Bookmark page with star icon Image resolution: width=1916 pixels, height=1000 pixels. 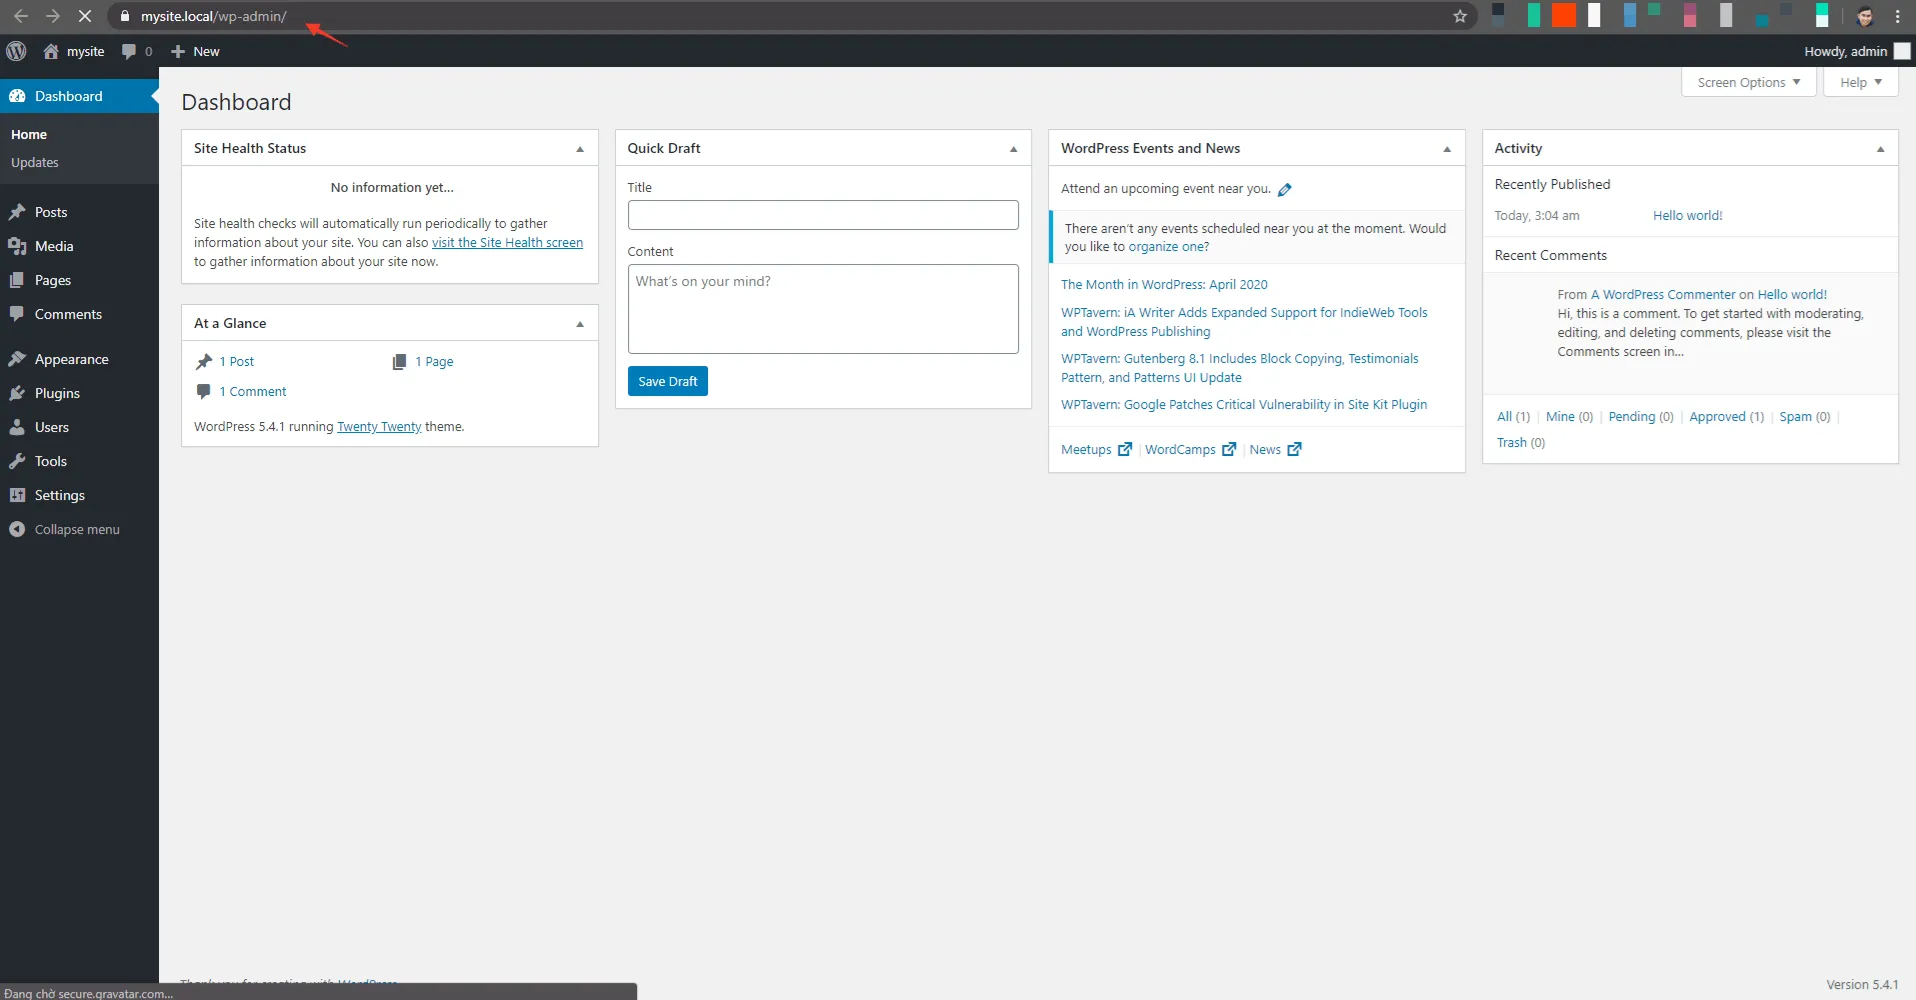(x=1460, y=16)
